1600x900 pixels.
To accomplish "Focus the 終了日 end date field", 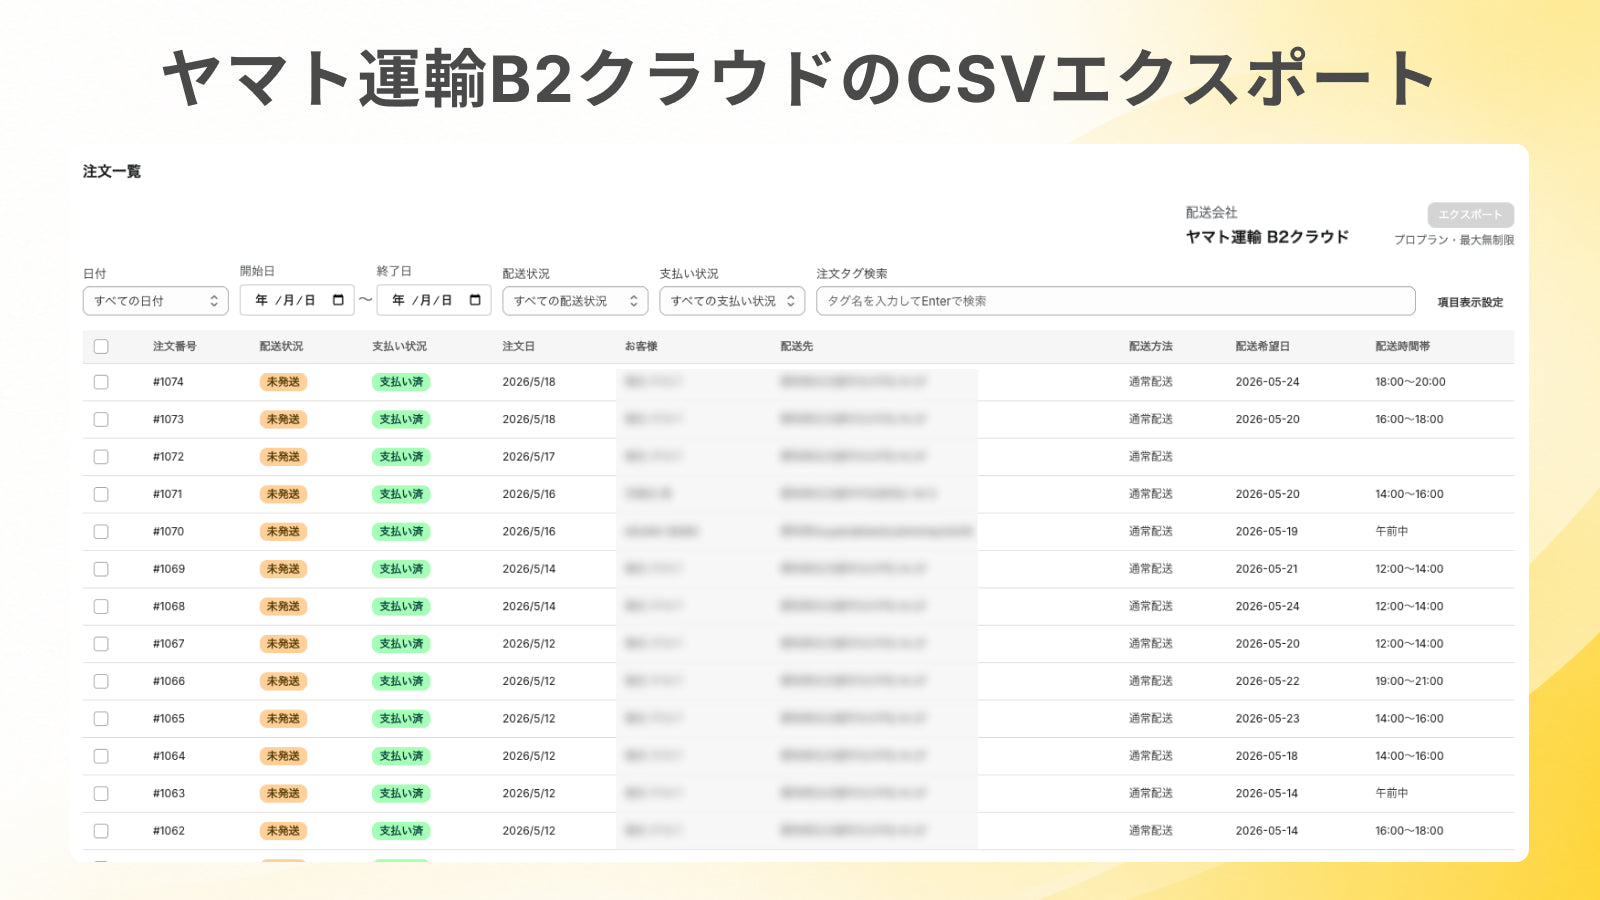I will 434,300.
